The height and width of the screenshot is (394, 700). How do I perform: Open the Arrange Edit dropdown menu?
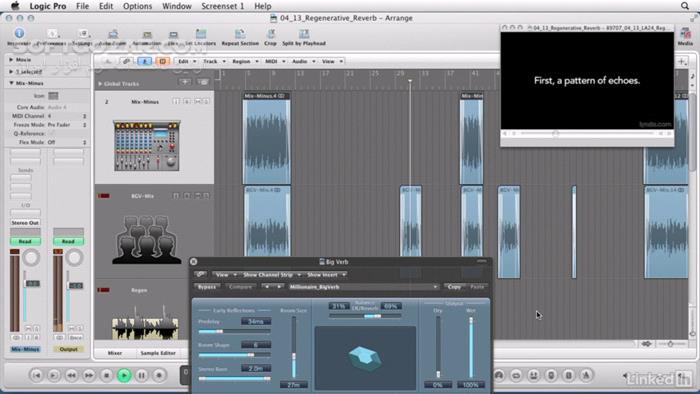point(187,61)
